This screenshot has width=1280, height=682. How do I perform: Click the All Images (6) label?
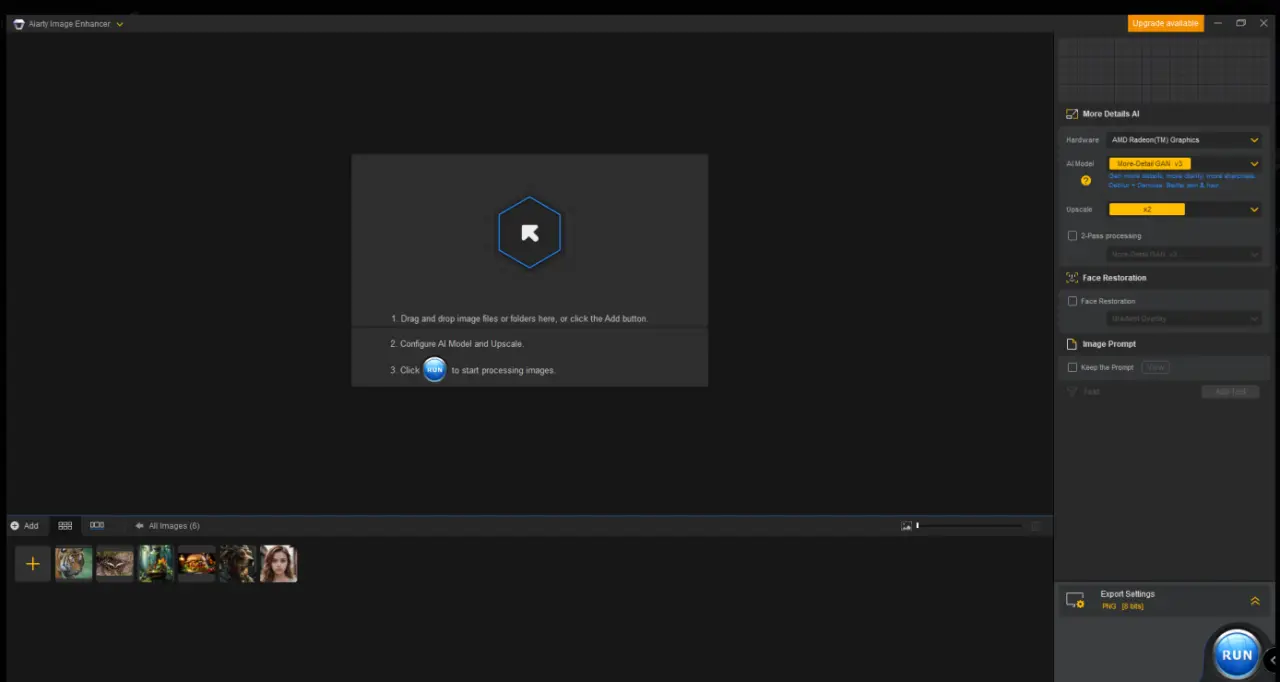[174, 526]
